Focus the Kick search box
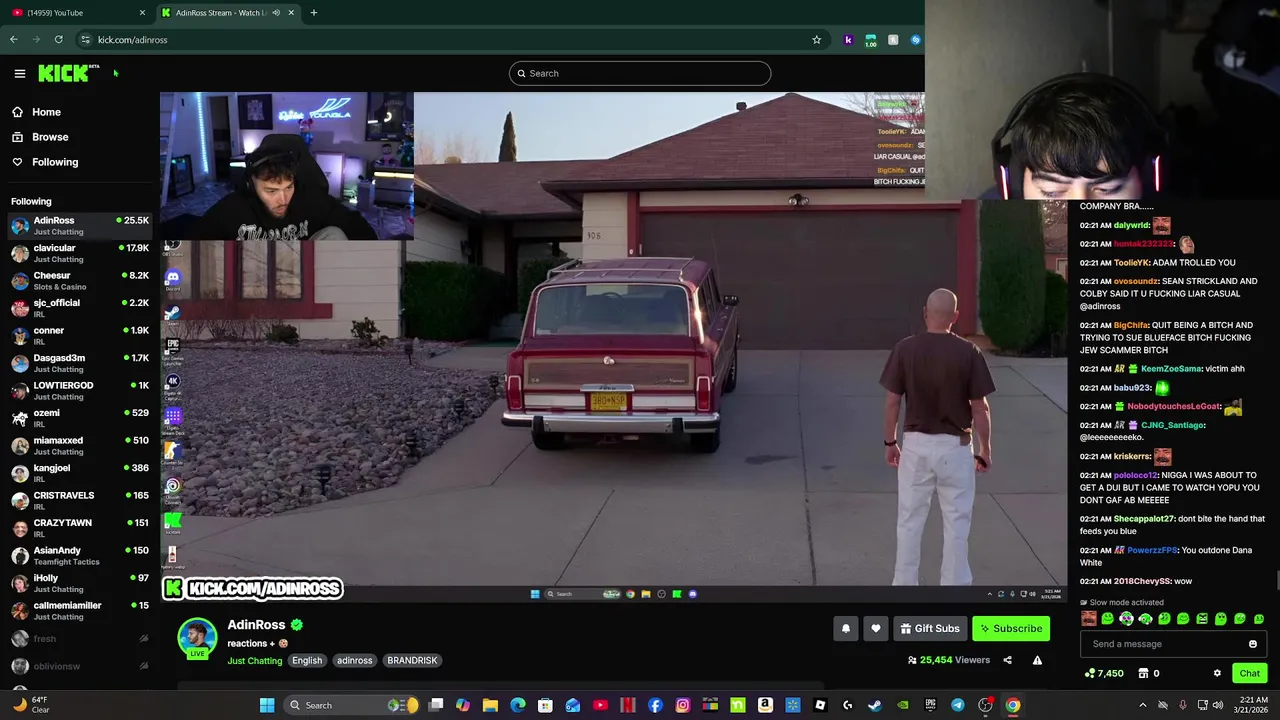The image size is (1280, 720). point(640,73)
